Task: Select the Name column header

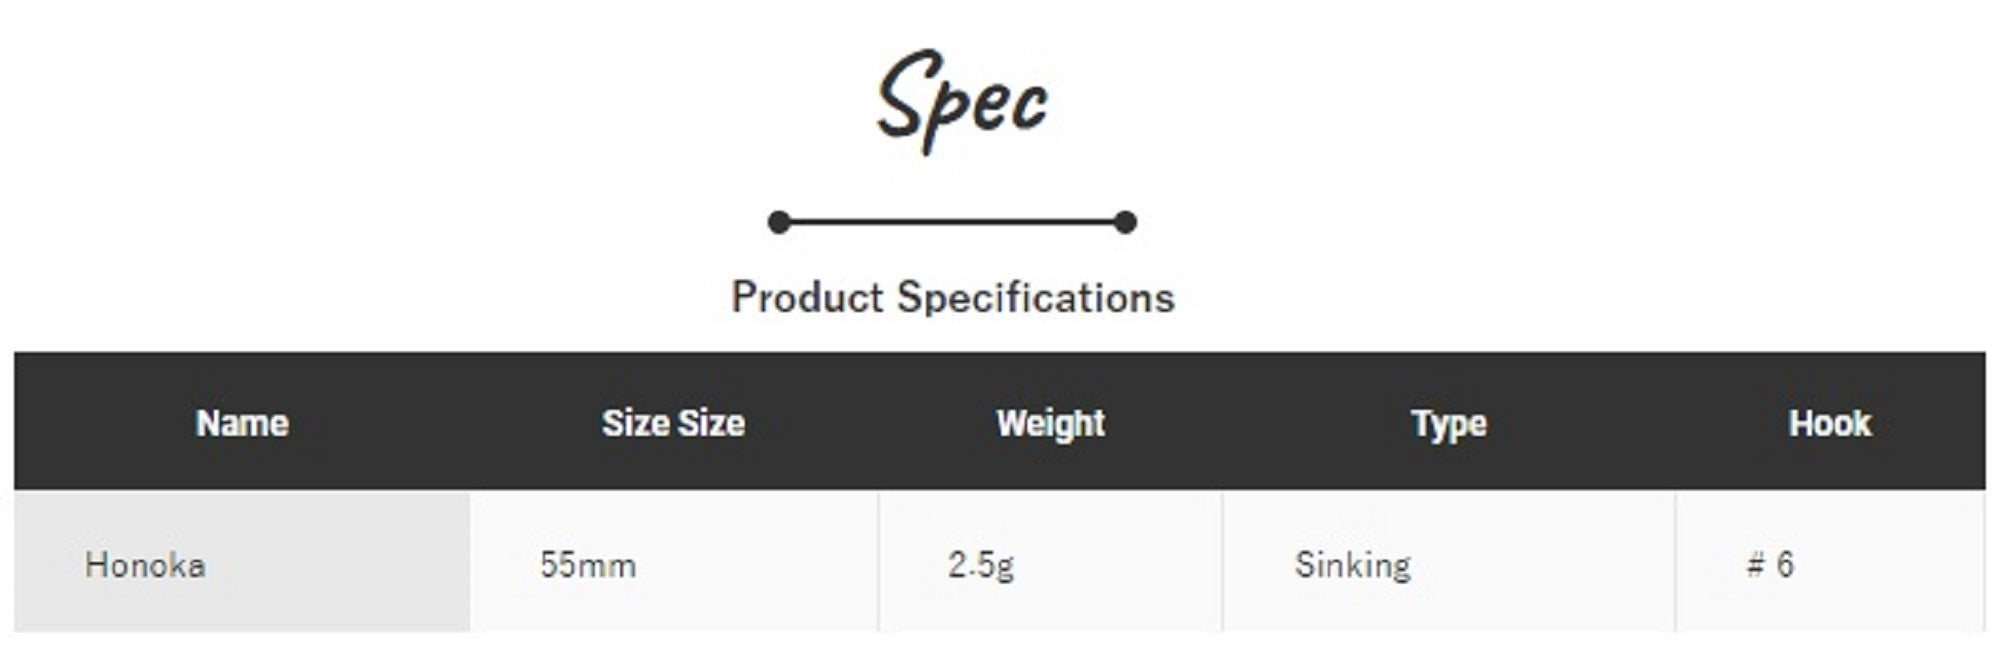Action: point(242,423)
